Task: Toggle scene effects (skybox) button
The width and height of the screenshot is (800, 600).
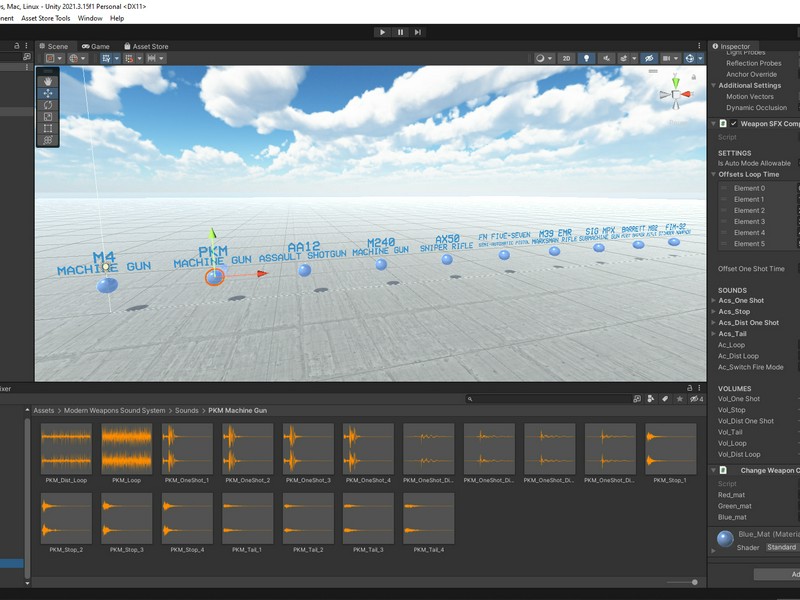Action: [623, 58]
